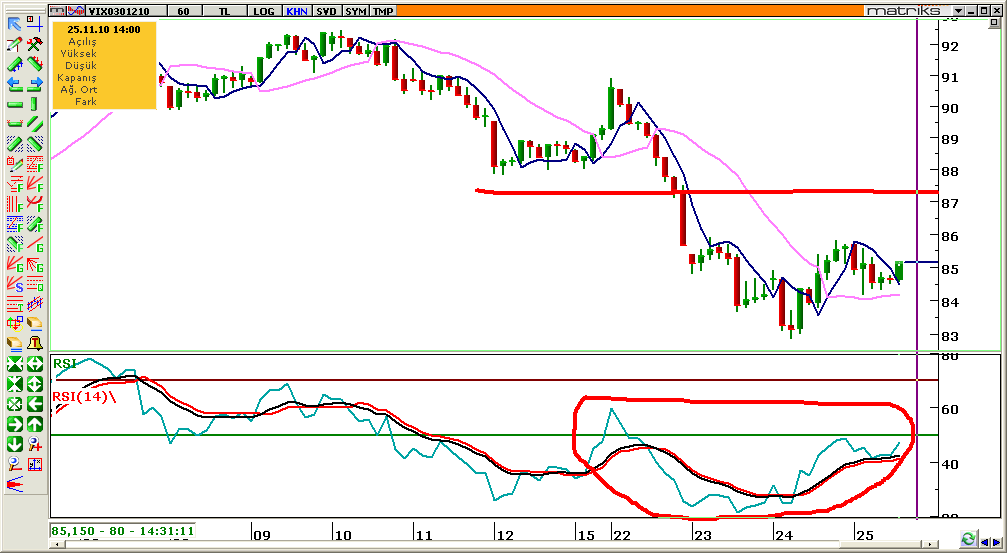The image size is (1007, 553).
Task: Click the alarm bell icon
Action: 34,343
